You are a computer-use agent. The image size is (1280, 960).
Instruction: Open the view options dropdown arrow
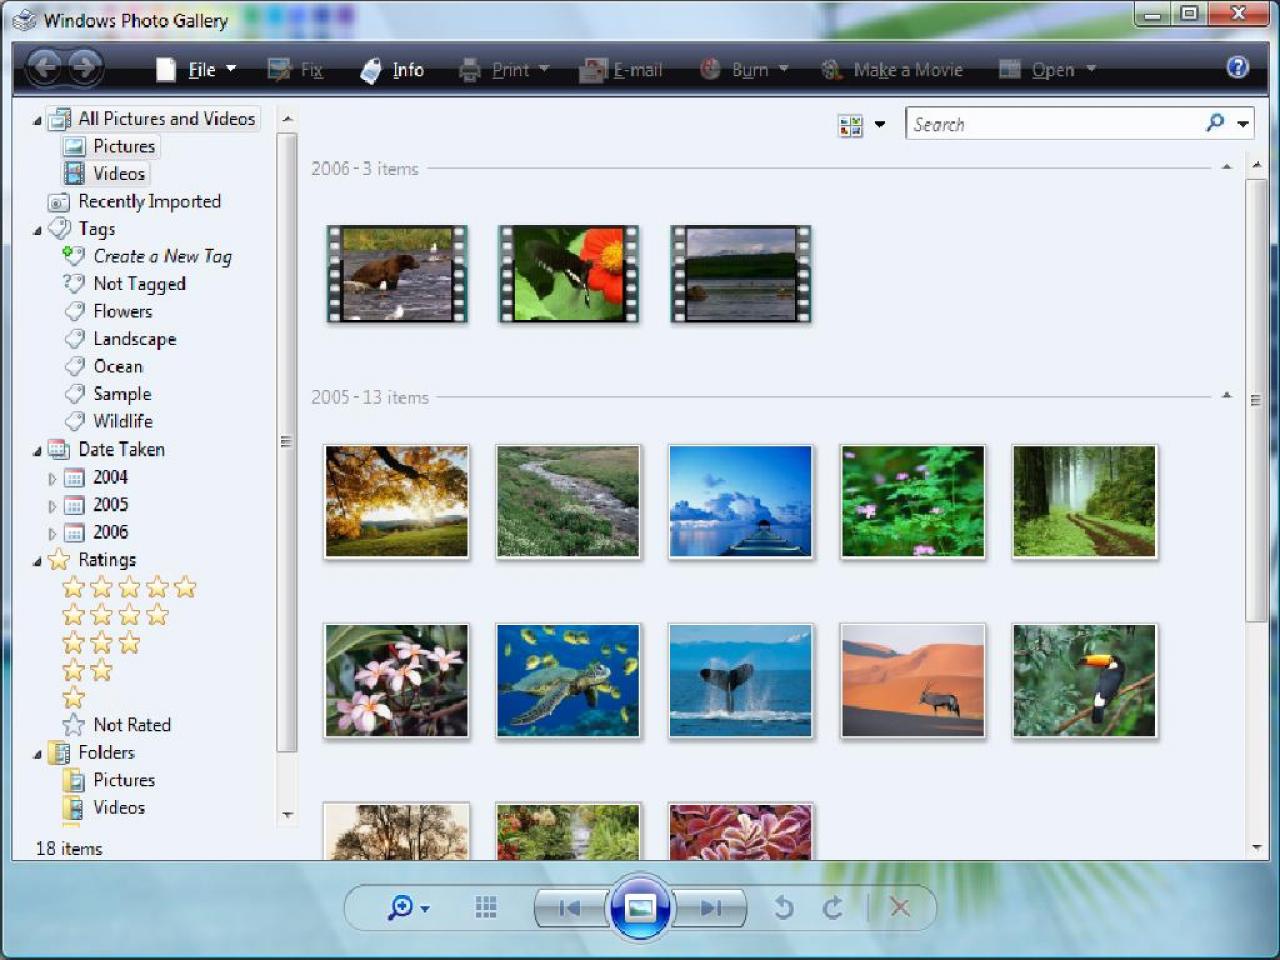(x=880, y=125)
